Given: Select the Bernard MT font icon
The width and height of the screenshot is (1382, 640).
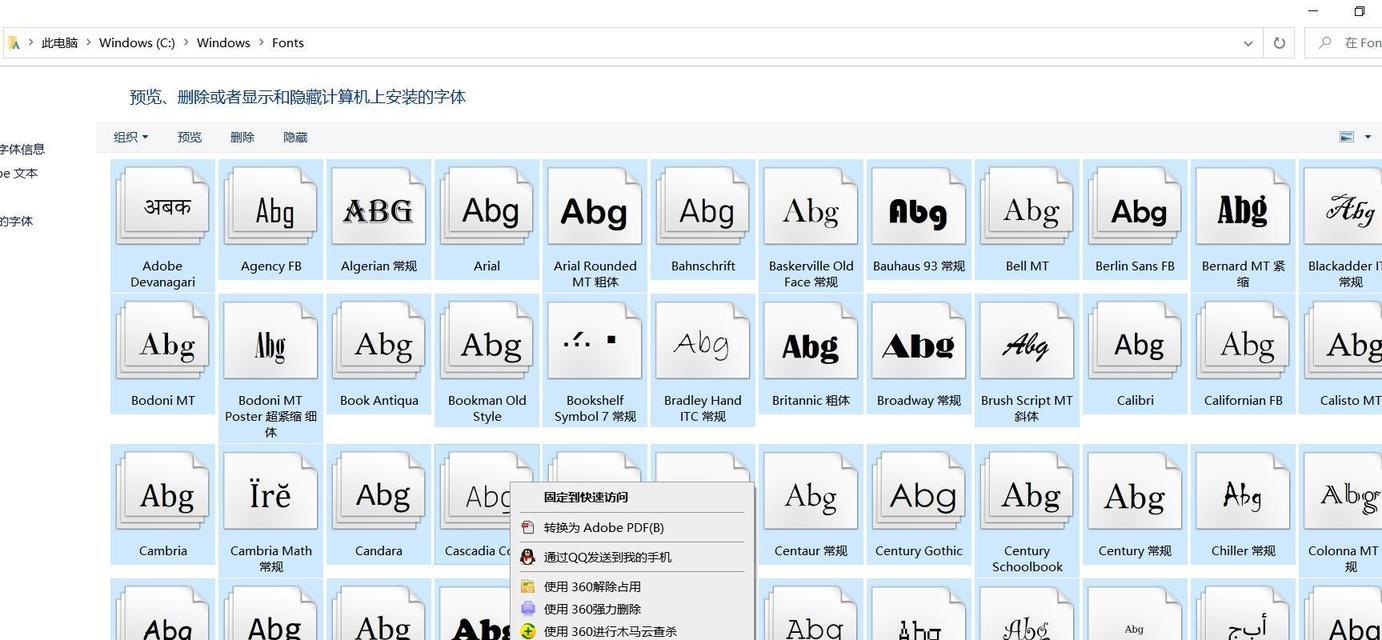Looking at the screenshot, I should click(x=1243, y=206).
